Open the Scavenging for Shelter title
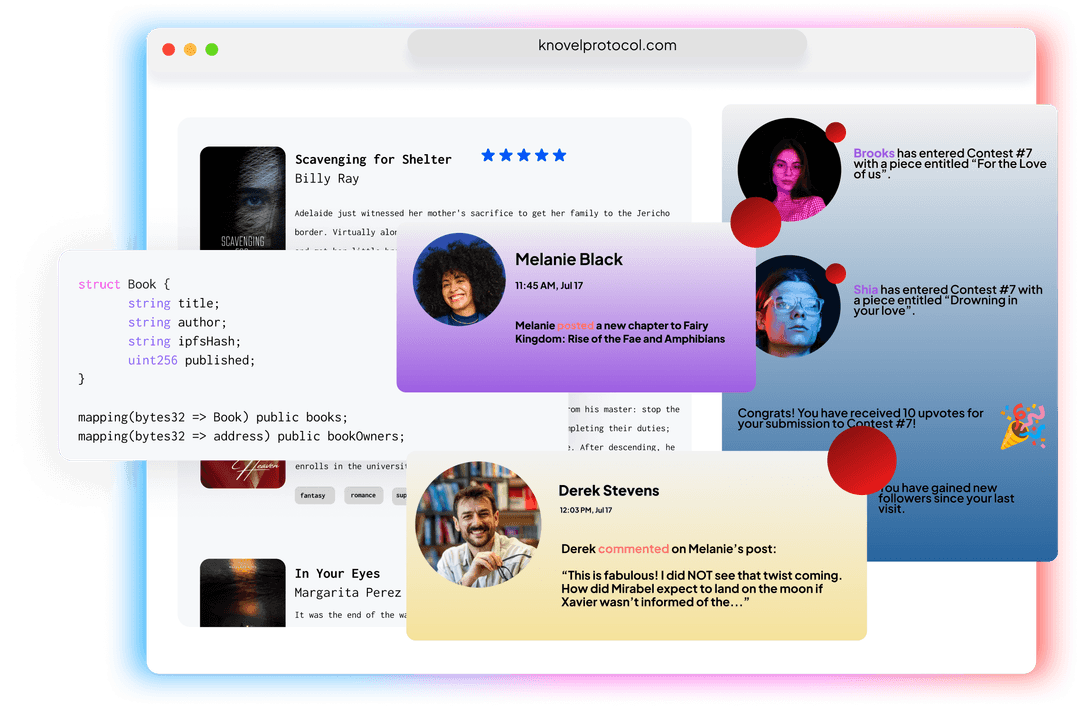This screenshot has width=1080, height=707. click(x=373, y=159)
